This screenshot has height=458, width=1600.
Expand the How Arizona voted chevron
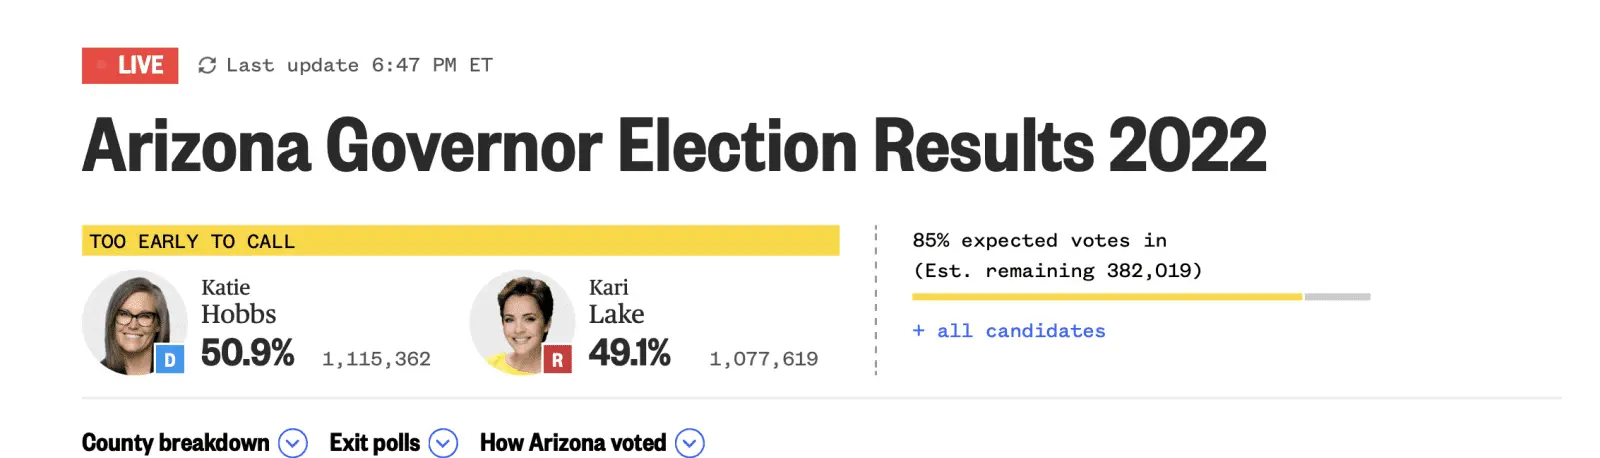click(690, 443)
